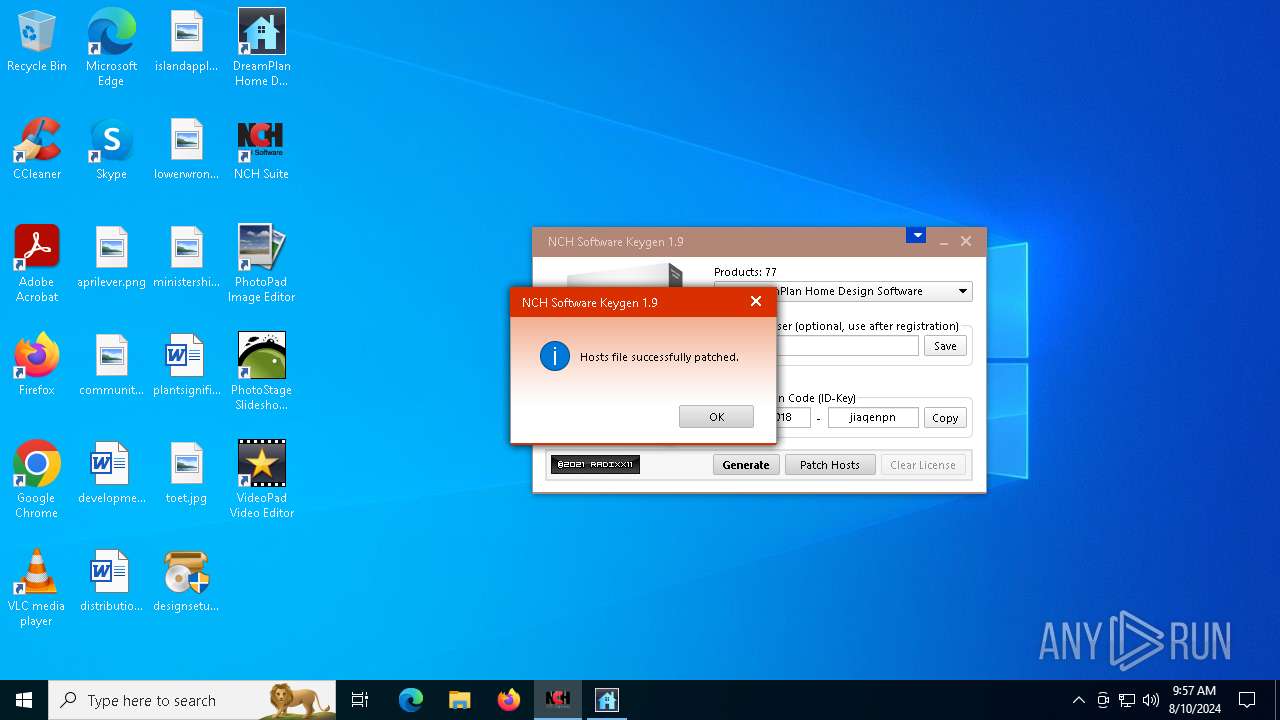Select developme... Word document on desktop
The height and width of the screenshot is (720, 1280).
click(x=111, y=474)
